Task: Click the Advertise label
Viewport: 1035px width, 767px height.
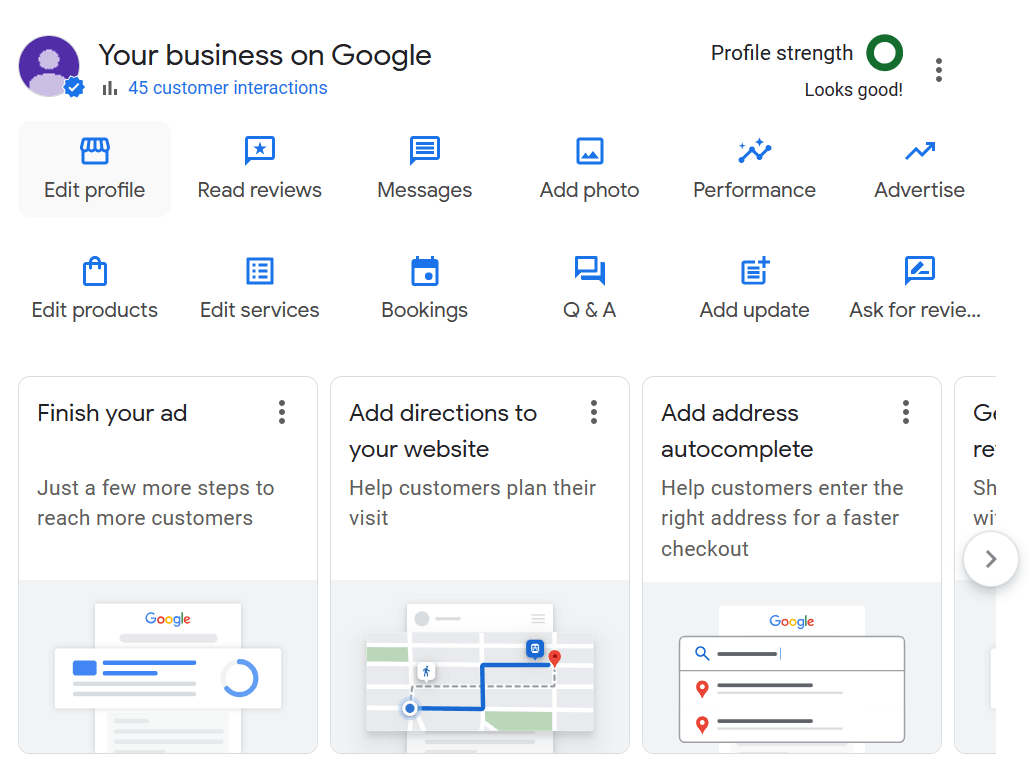Action: coord(919,190)
